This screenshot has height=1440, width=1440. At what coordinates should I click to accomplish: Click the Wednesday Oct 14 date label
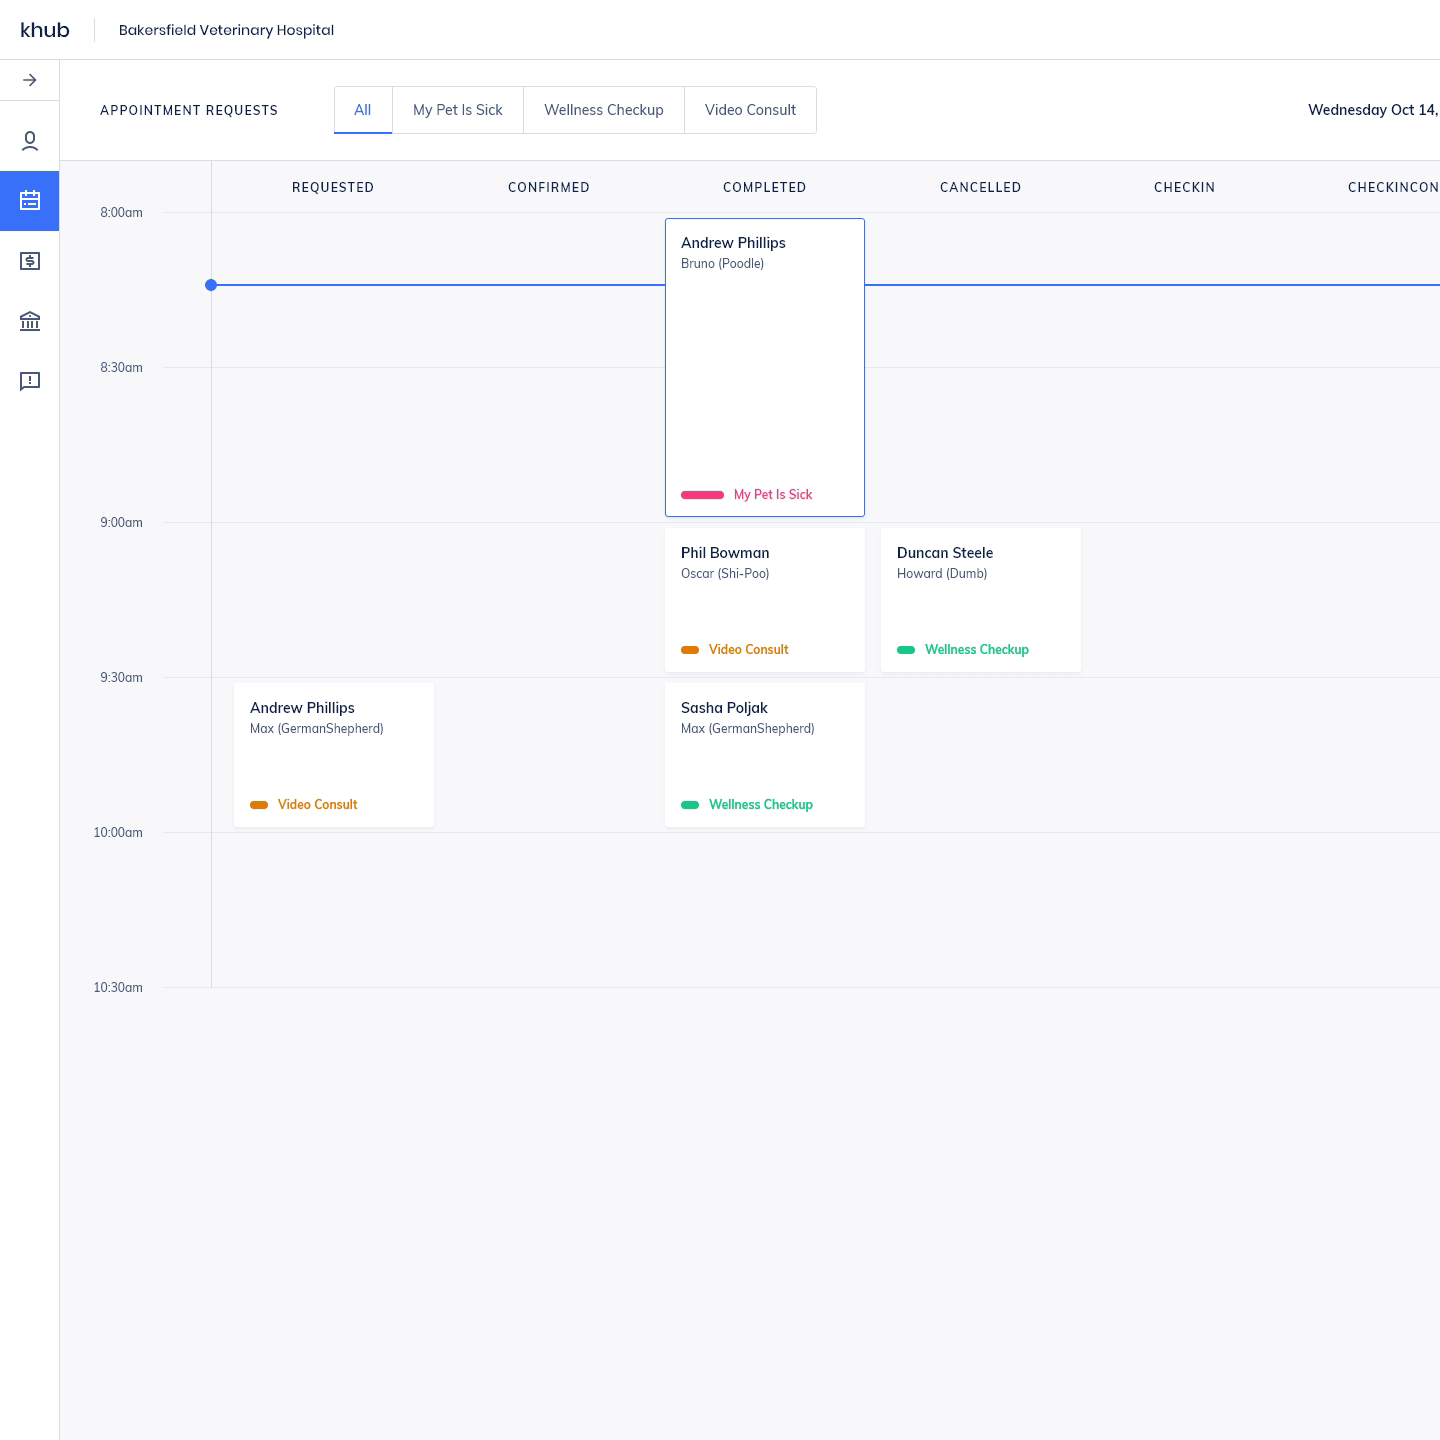coord(1372,110)
